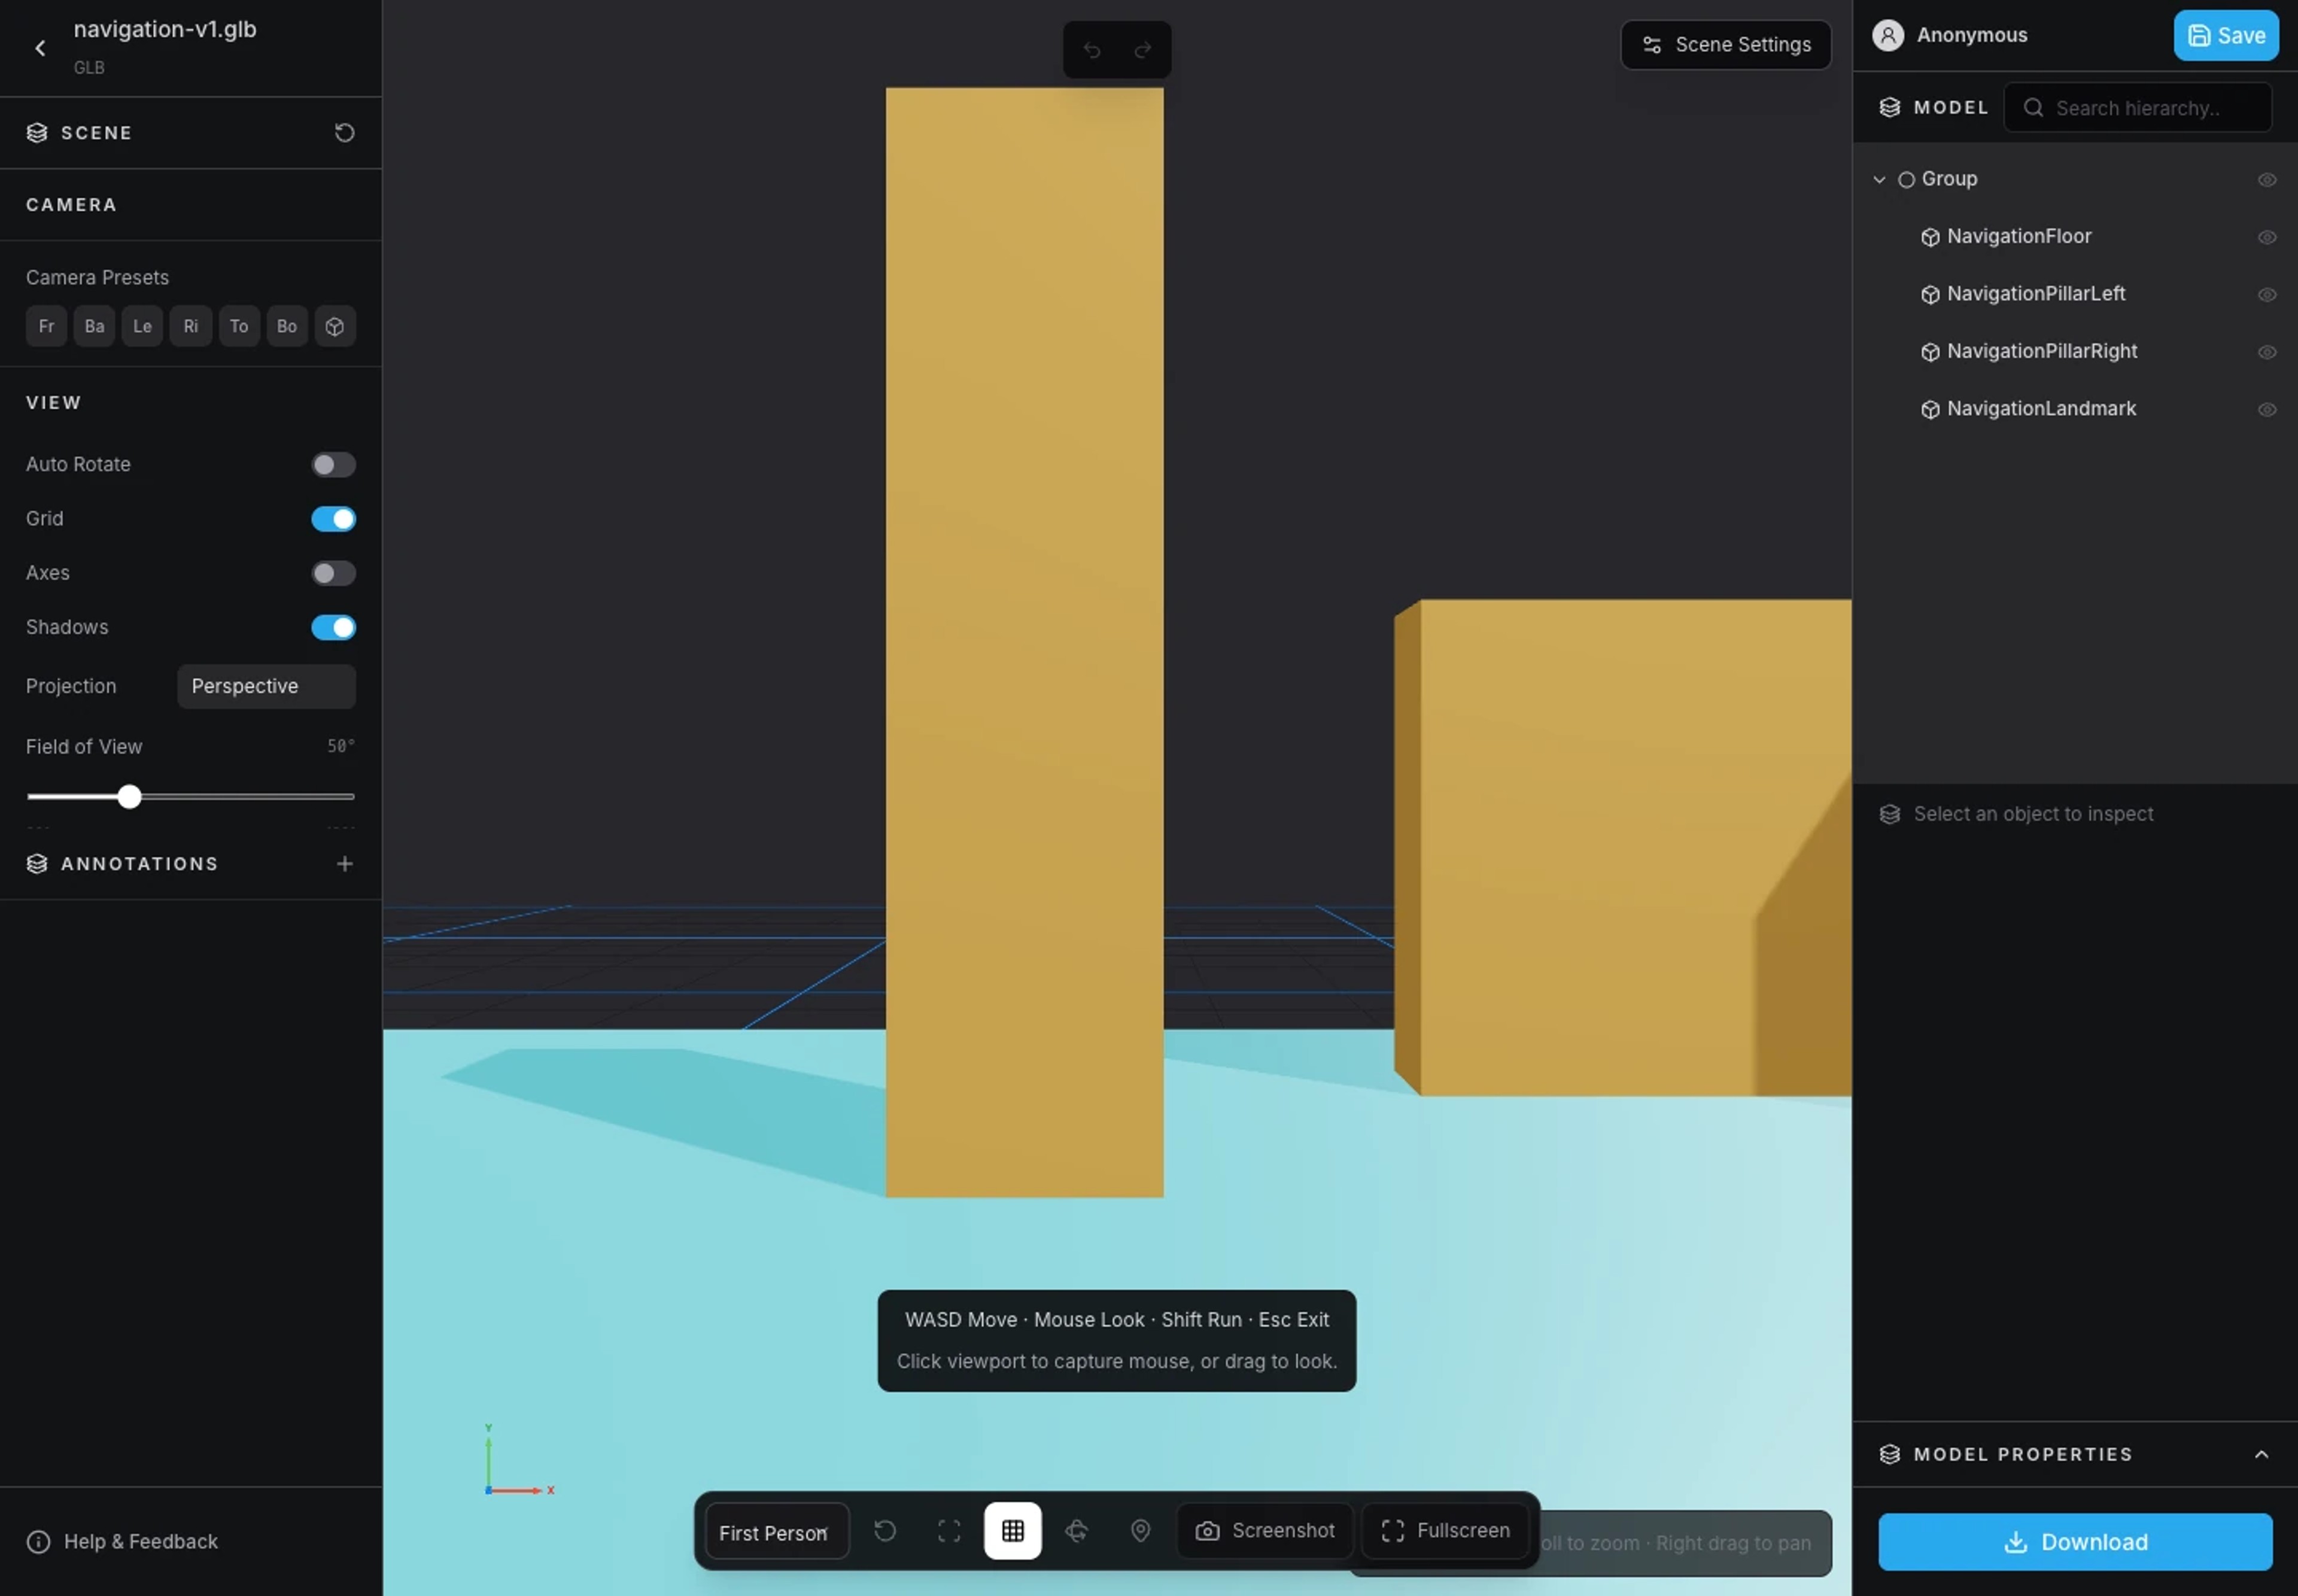Enter Fullscreen mode
The height and width of the screenshot is (1596, 2298).
[x=1445, y=1530]
